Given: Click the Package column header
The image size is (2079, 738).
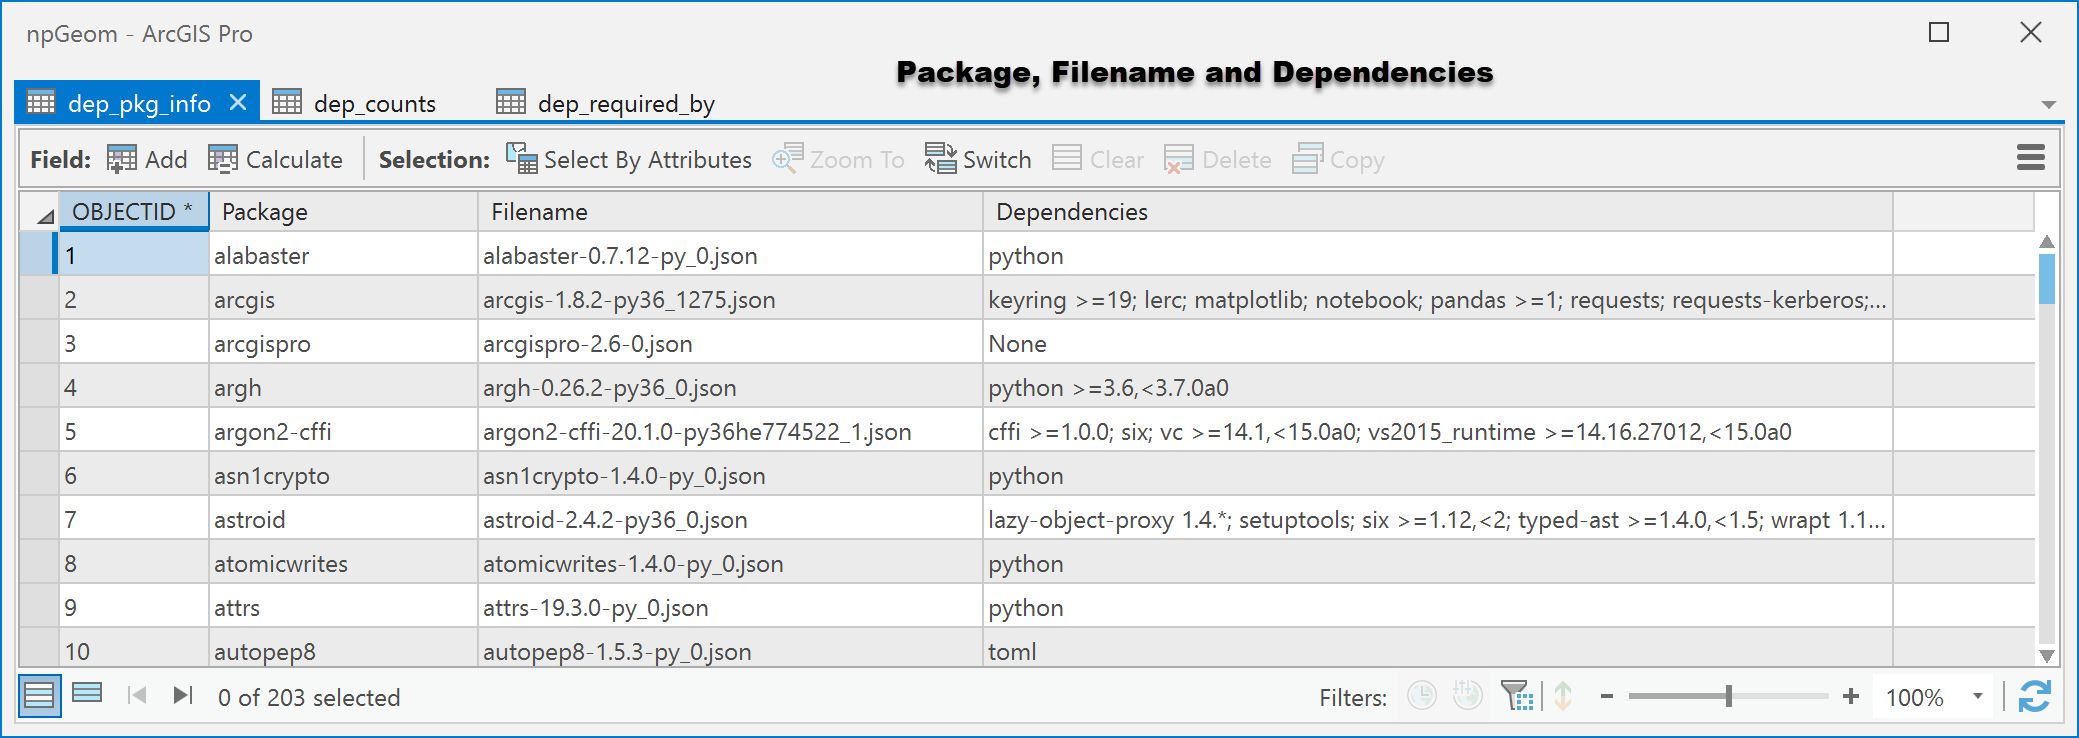Looking at the screenshot, I should point(343,212).
